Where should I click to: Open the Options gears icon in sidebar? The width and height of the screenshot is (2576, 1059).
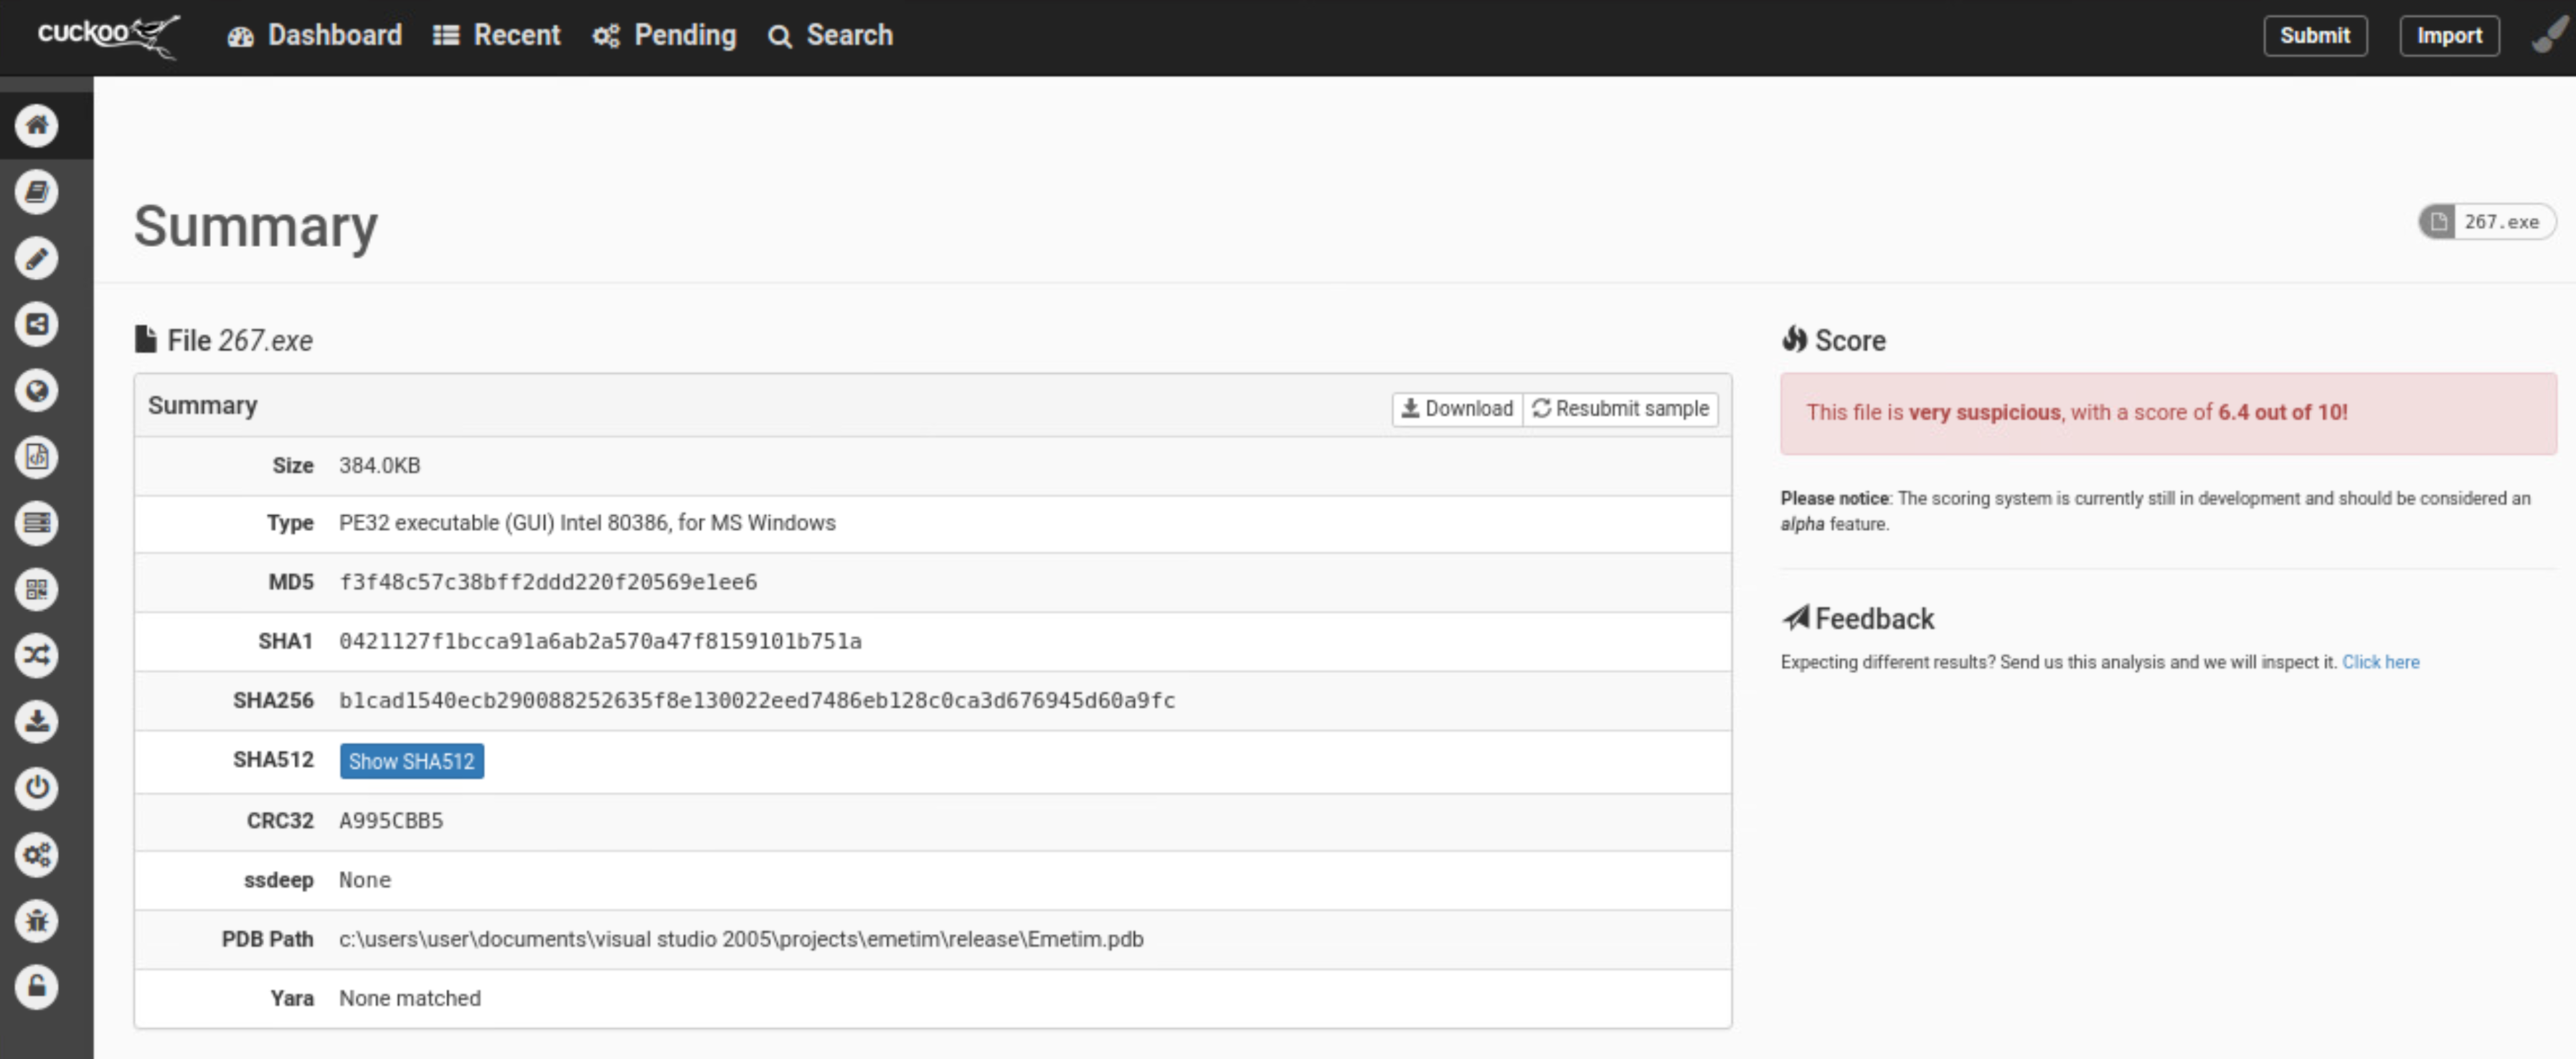(37, 855)
